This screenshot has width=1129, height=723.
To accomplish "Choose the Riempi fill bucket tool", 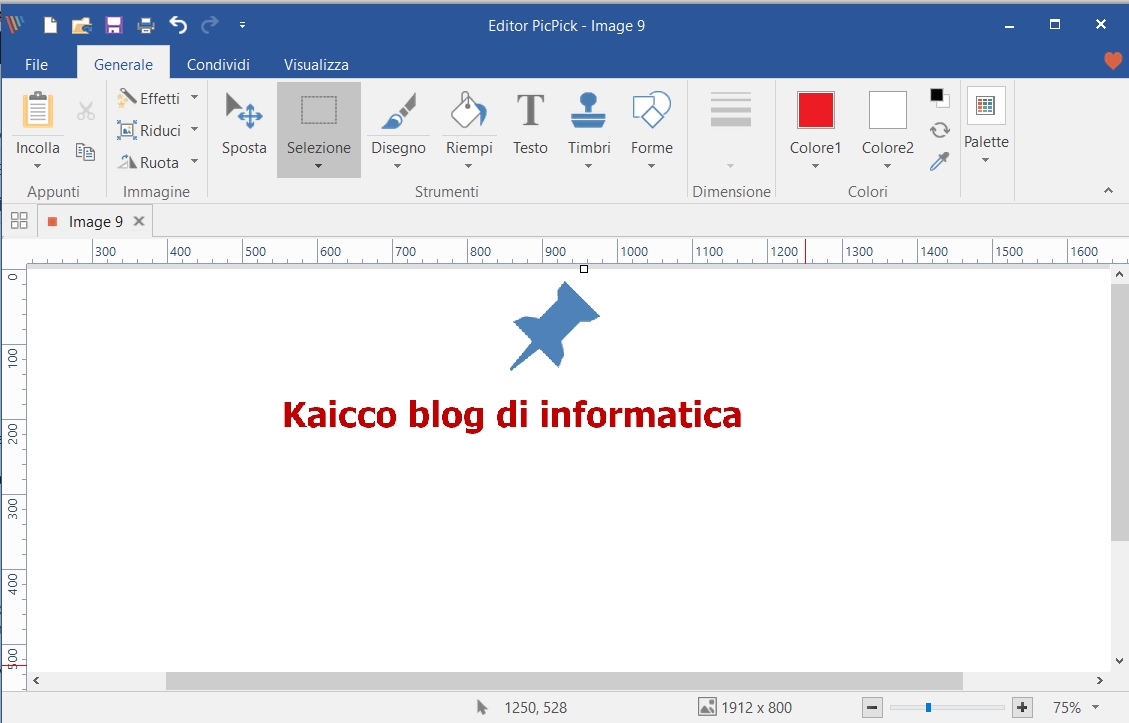I will 469,120.
